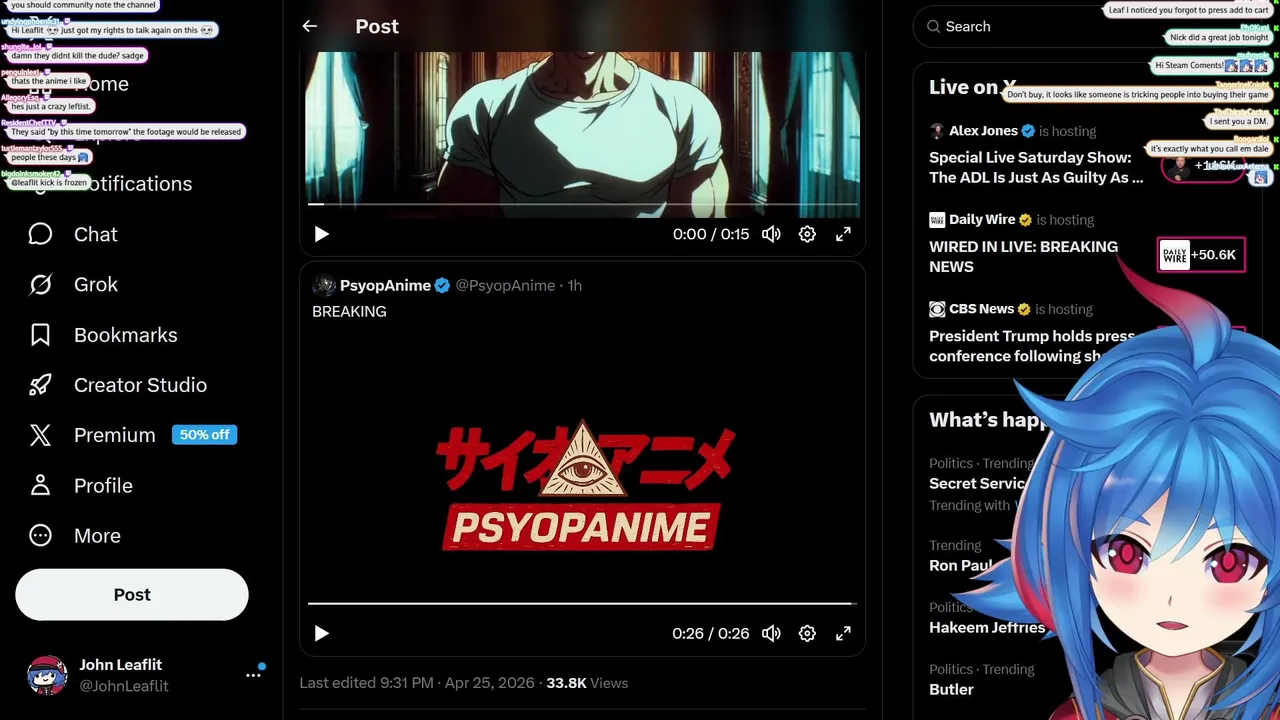1280x720 pixels.
Task: Open the Butler politics trend
Action: [x=951, y=689]
